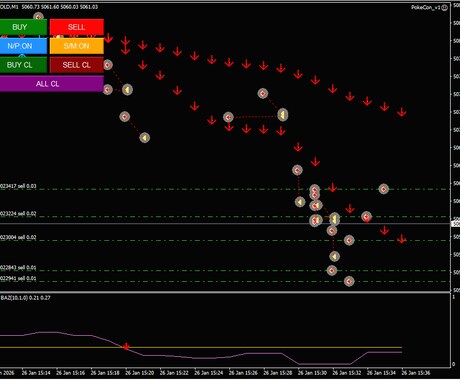Screen dimensions: 460x380
Task: Click the PokeCon_v1 expert advisor smiley icon
Action: [x=445, y=8]
